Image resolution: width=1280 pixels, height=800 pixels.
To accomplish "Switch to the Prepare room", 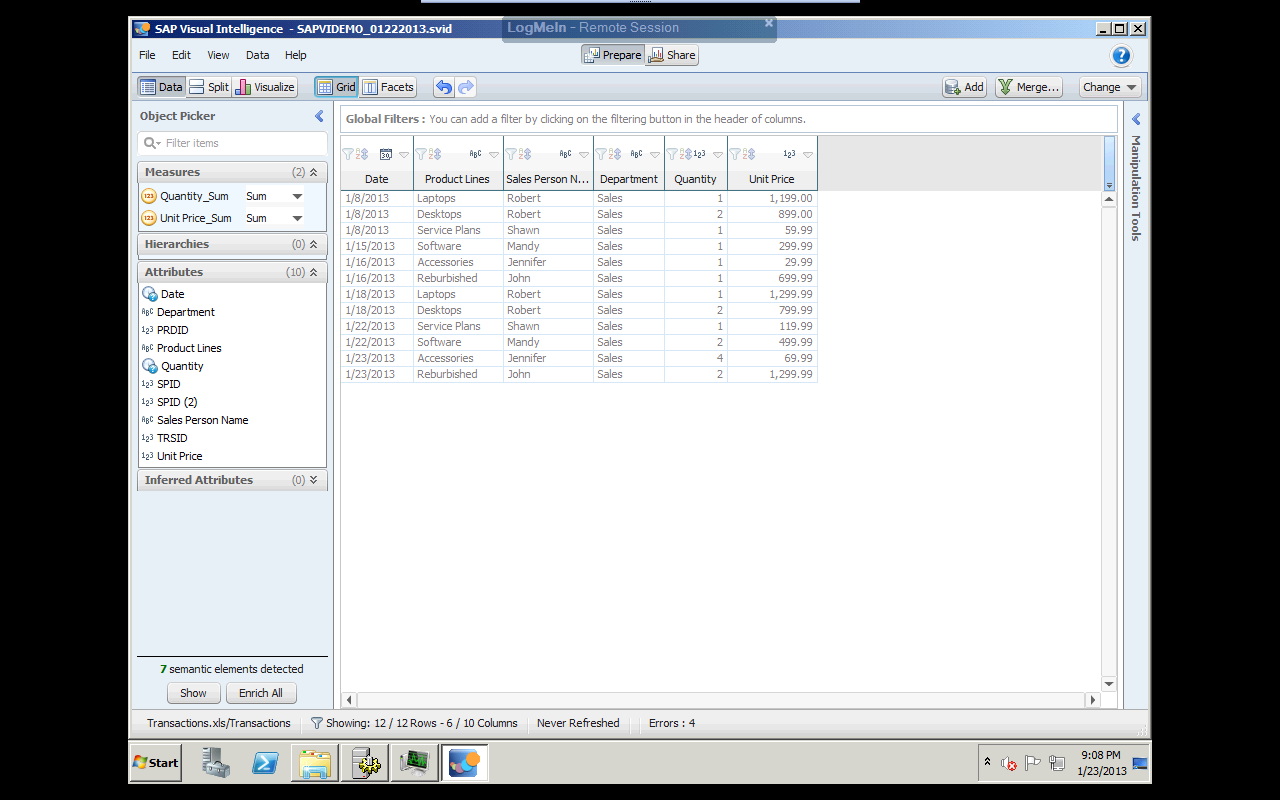I will pyautogui.click(x=612, y=55).
